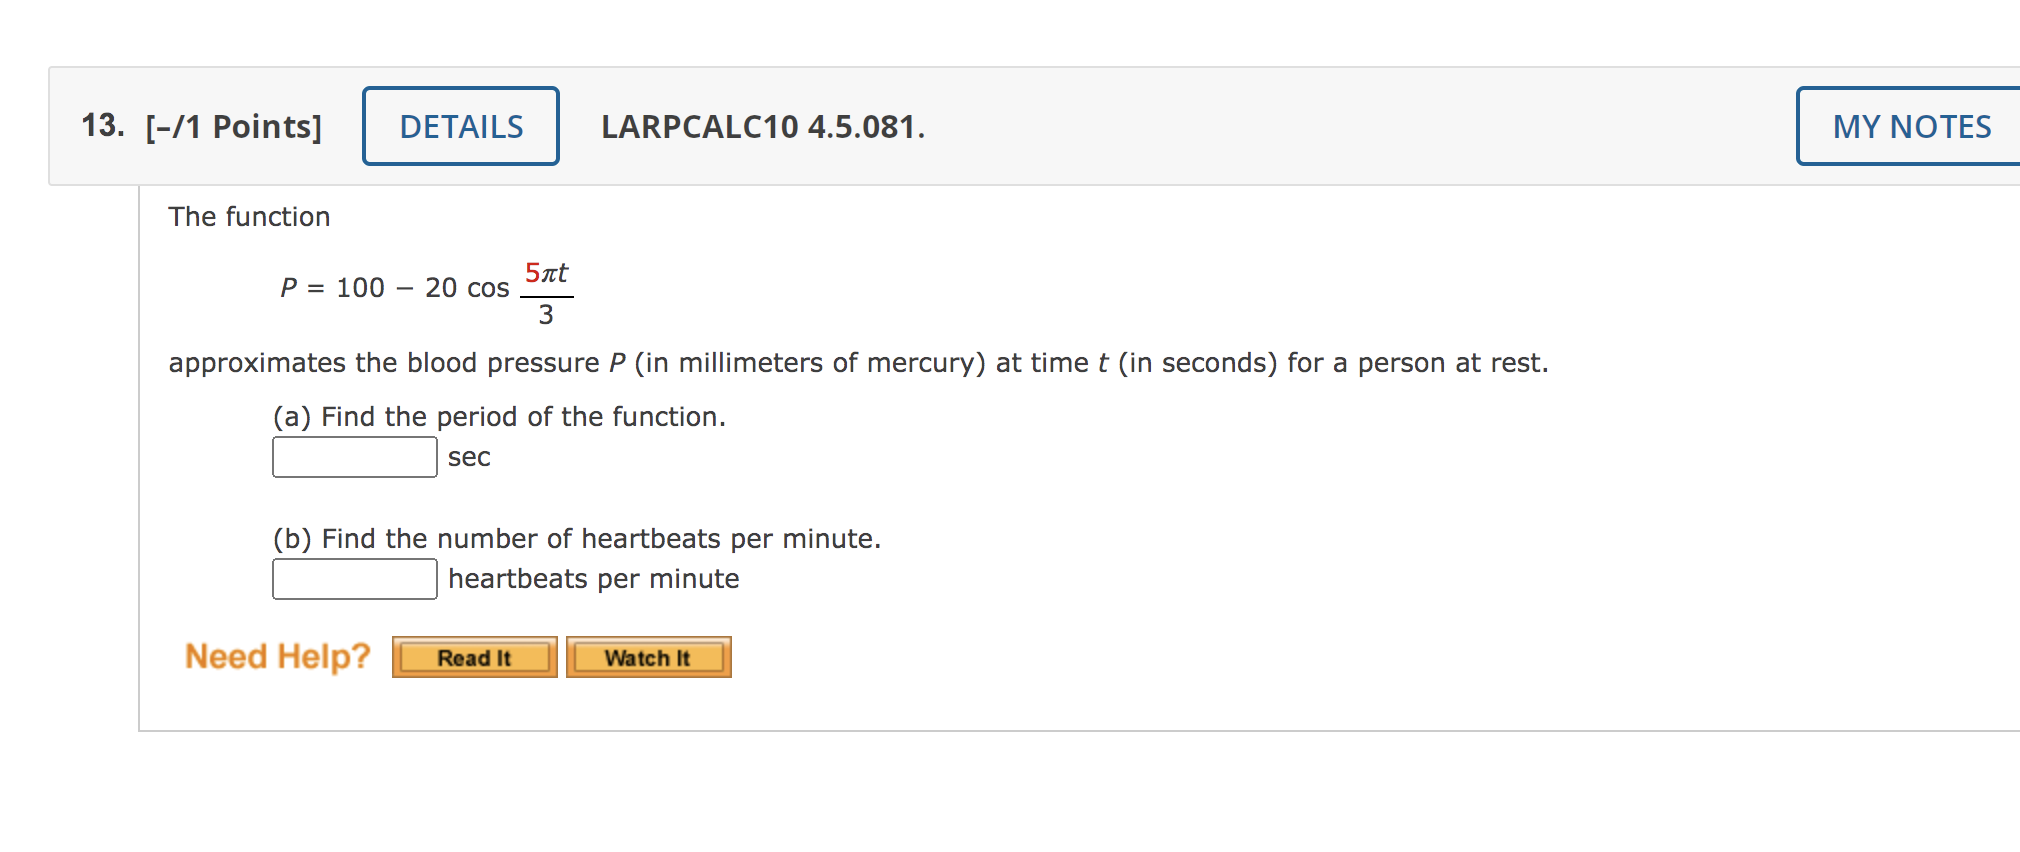
Task: Click part (a) Find the period prompt
Action: (498, 417)
